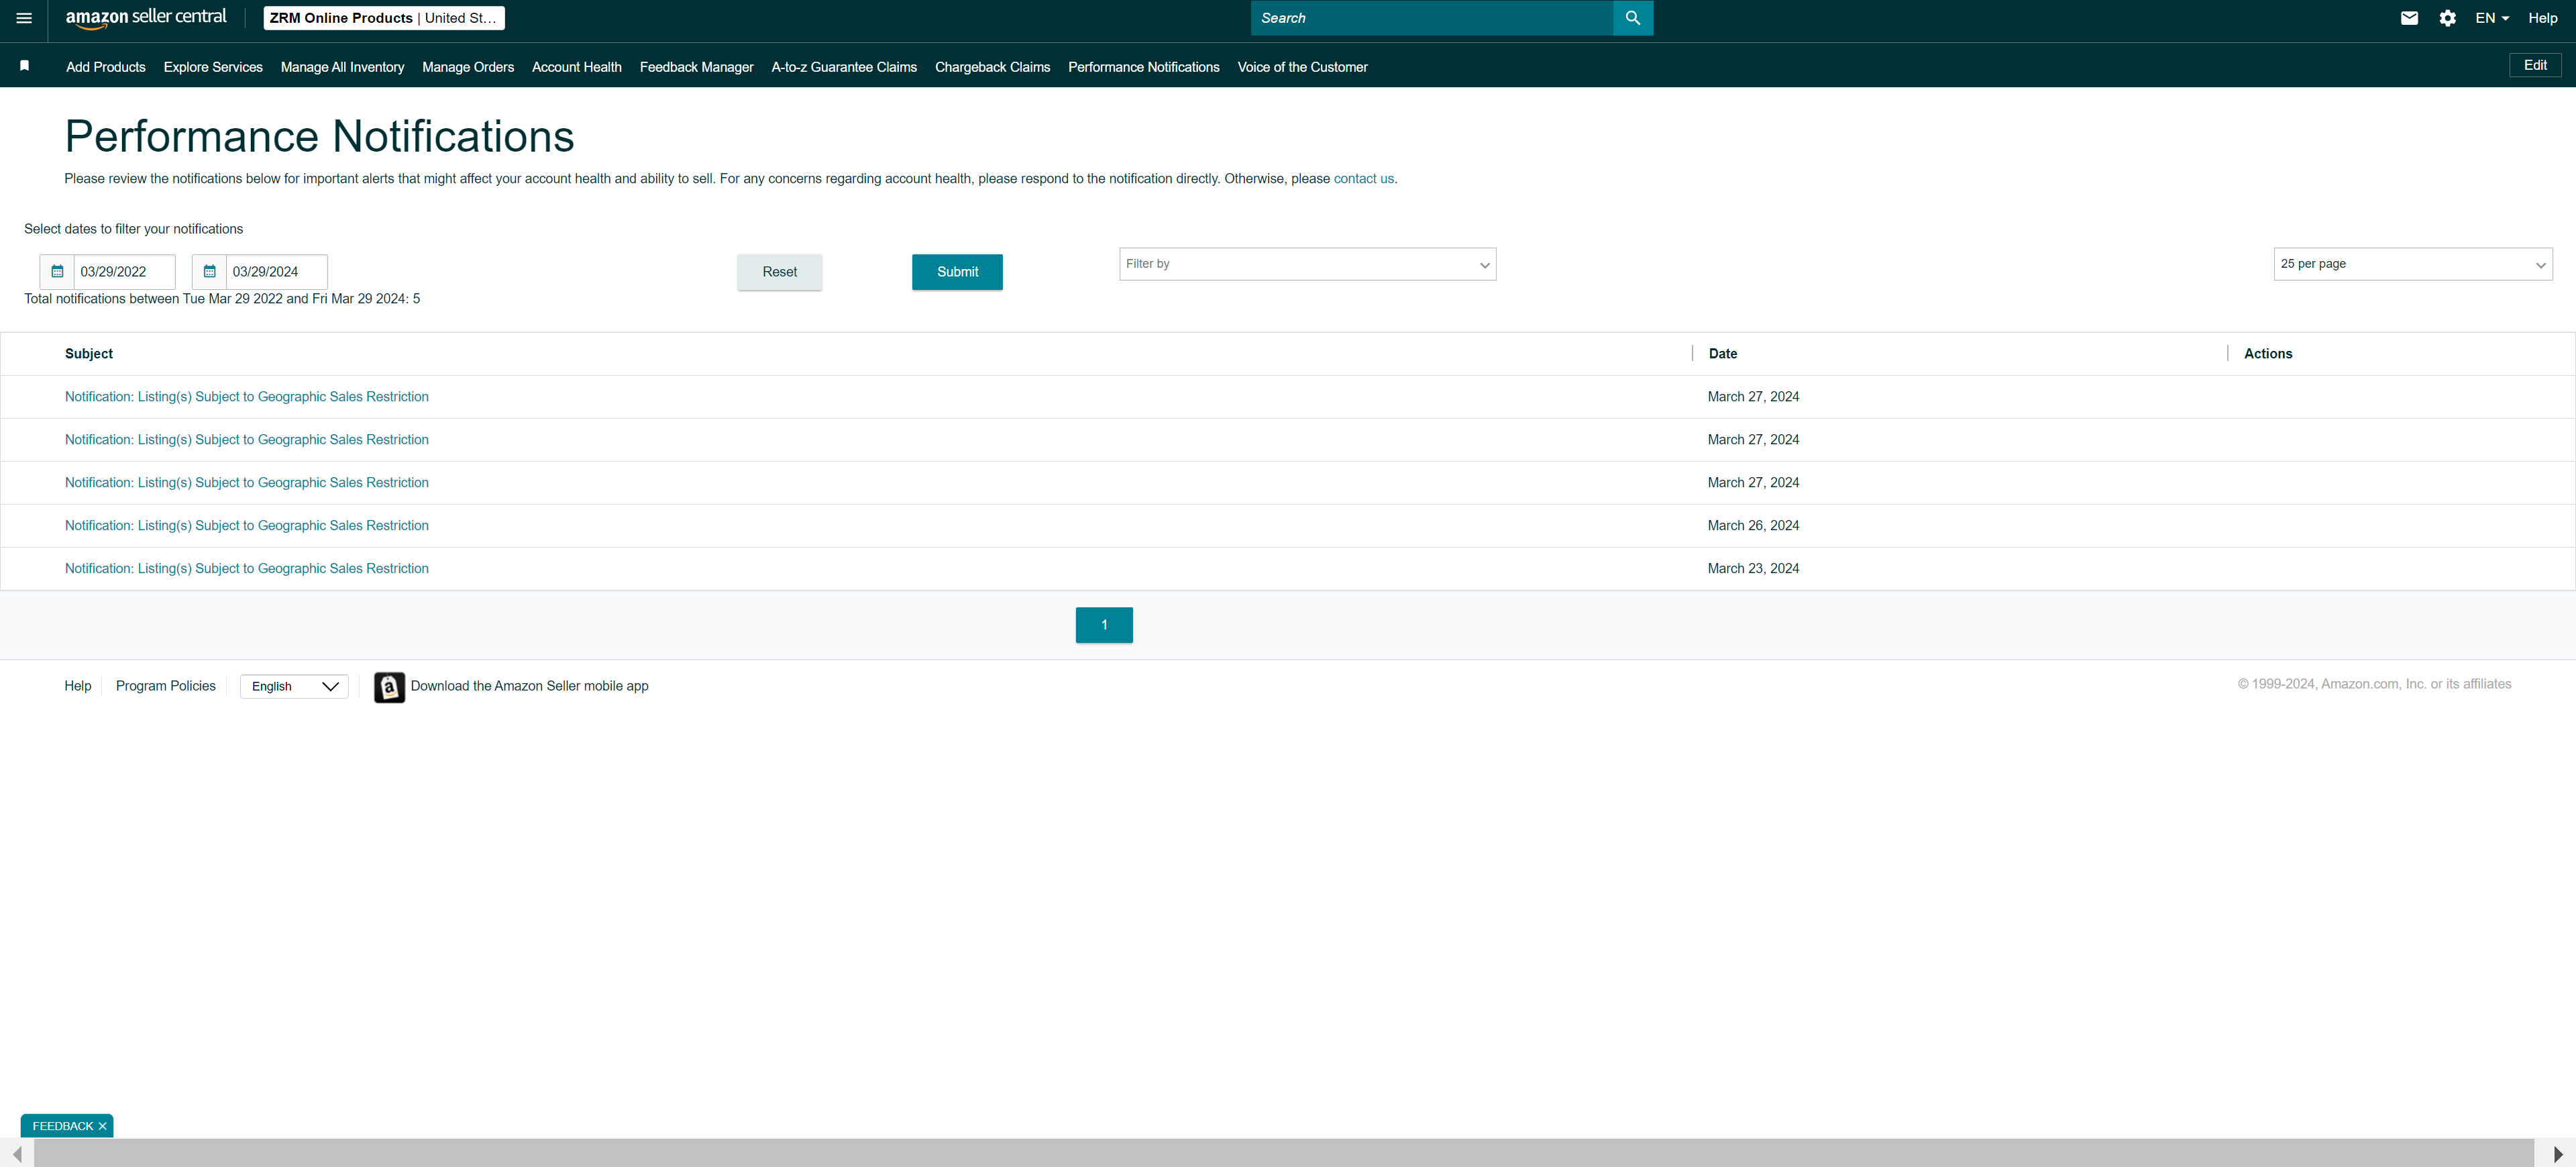The width and height of the screenshot is (2576, 1167).
Task: Click the Reset button
Action: [x=779, y=272]
